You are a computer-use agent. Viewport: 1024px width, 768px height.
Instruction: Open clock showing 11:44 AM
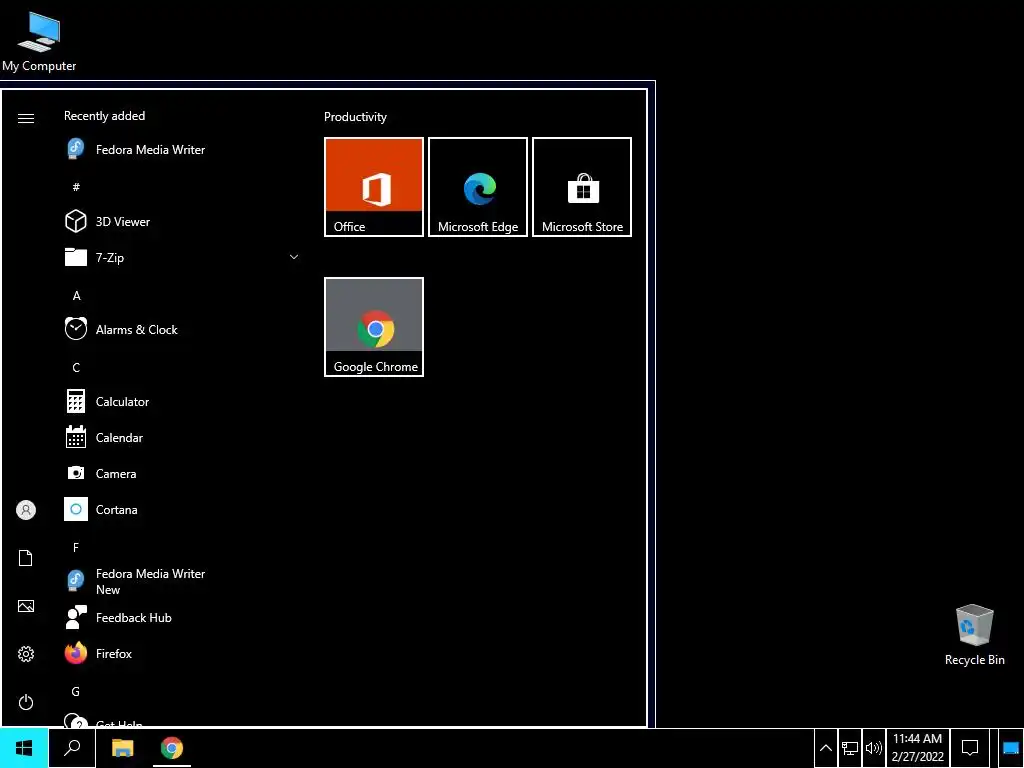point(918,748)
